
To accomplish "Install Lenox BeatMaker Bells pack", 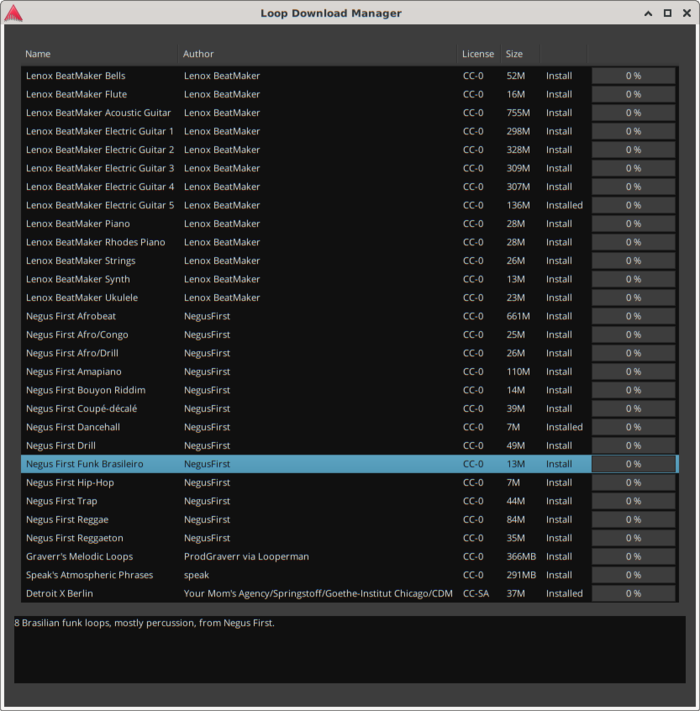I will coord(559,76).
